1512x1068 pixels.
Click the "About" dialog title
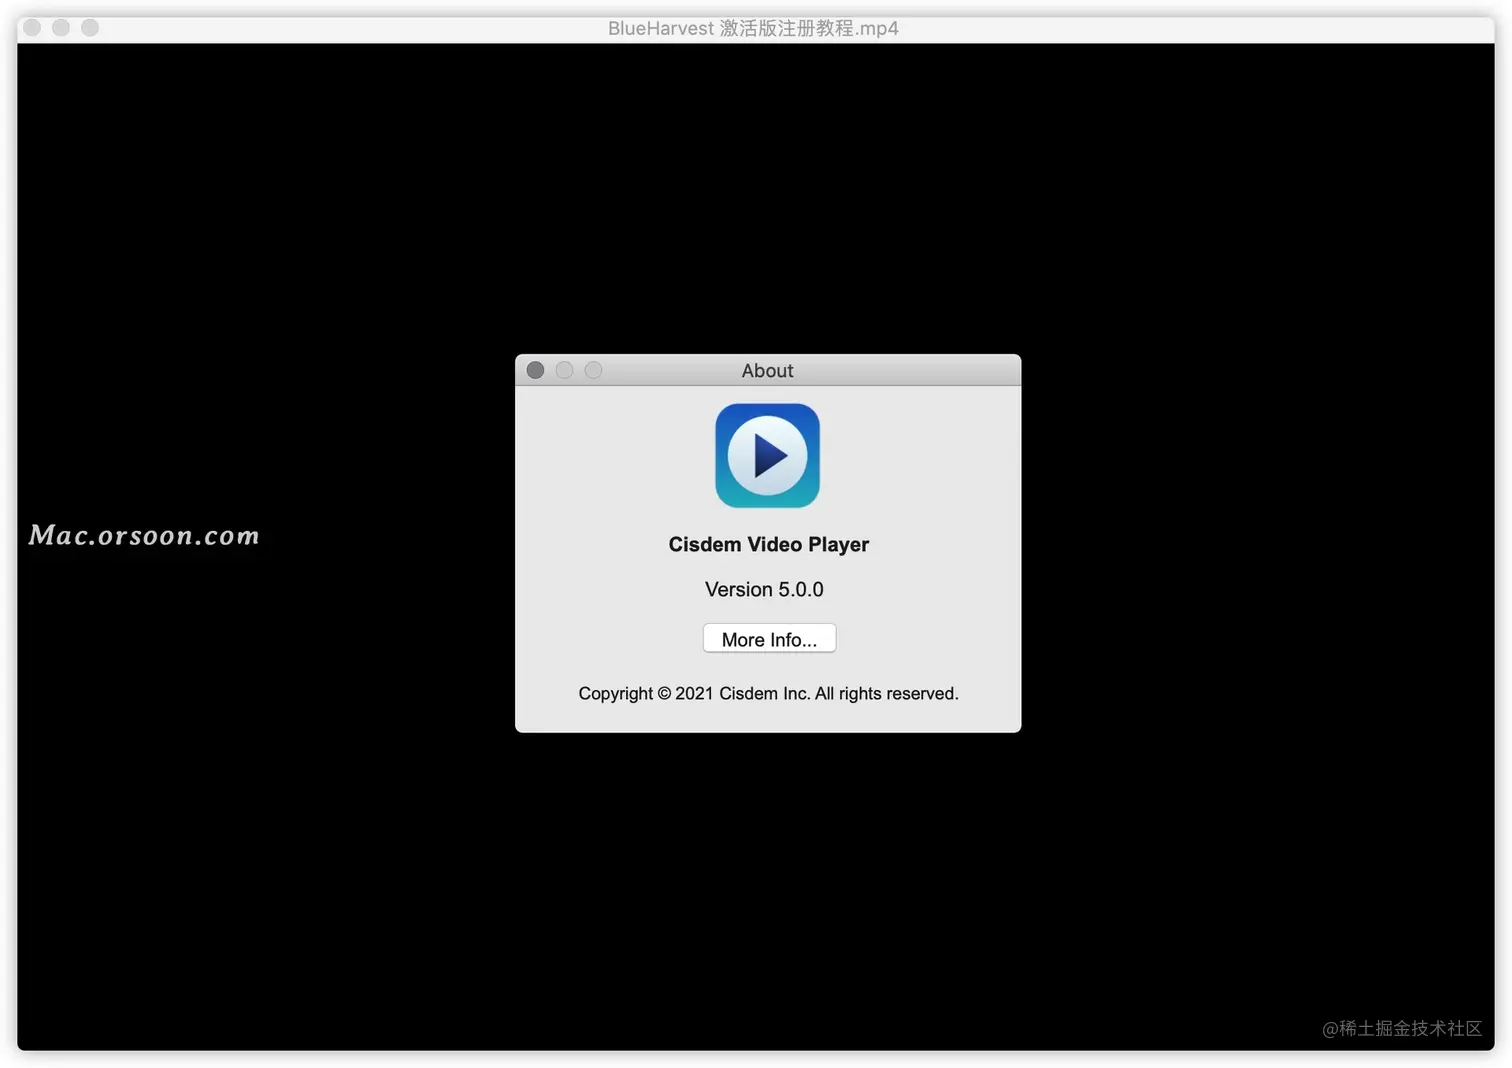767,371
